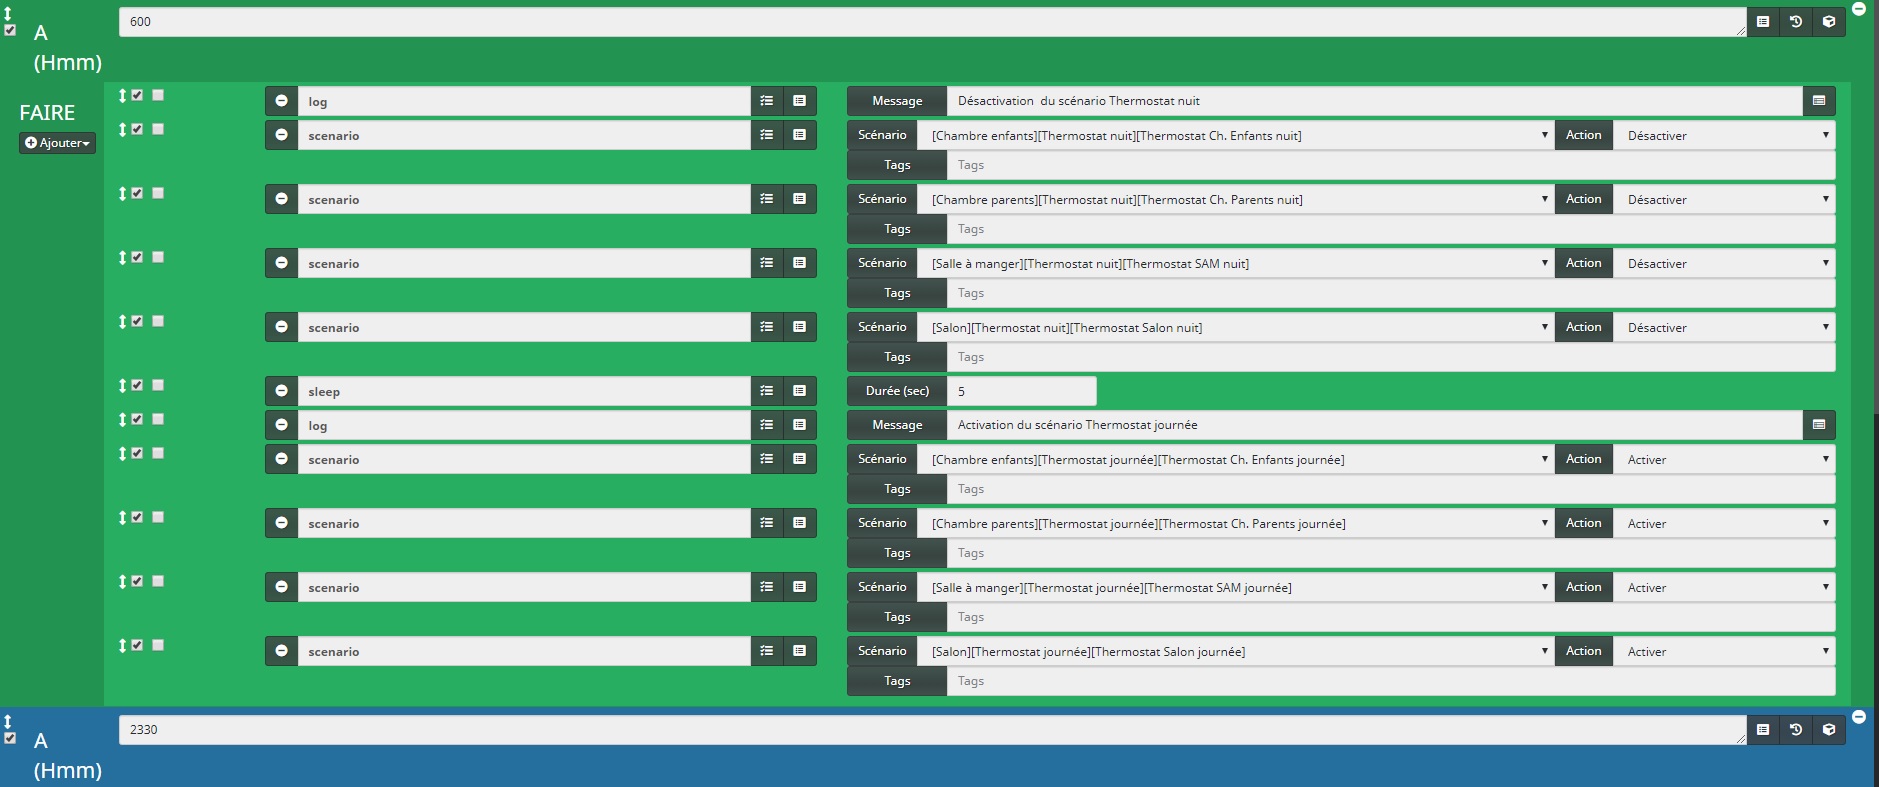The image size is (1879, 787).
Task: Click the Tags field under Thermostat Salon journée scenario
Action: 1391,681
